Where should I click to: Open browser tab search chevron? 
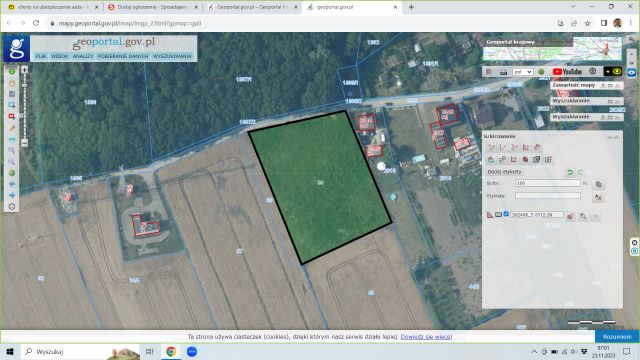pyautogui.click(x=573, y=7)
